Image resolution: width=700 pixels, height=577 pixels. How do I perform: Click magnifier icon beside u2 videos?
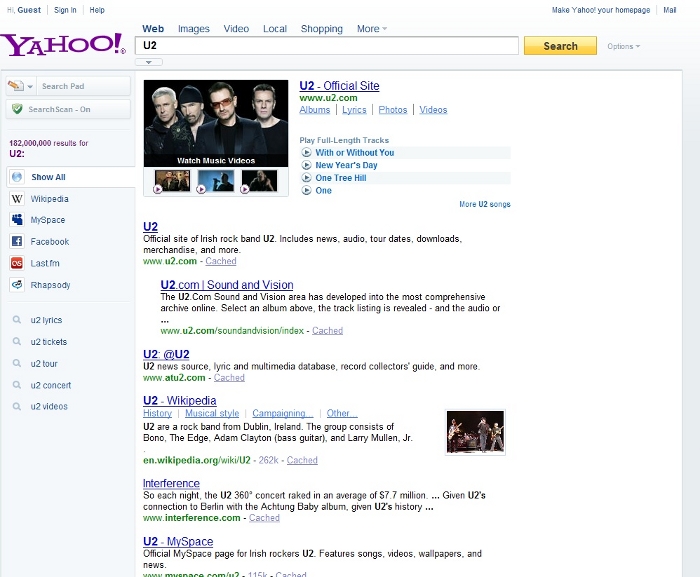(x=17, y=406)
